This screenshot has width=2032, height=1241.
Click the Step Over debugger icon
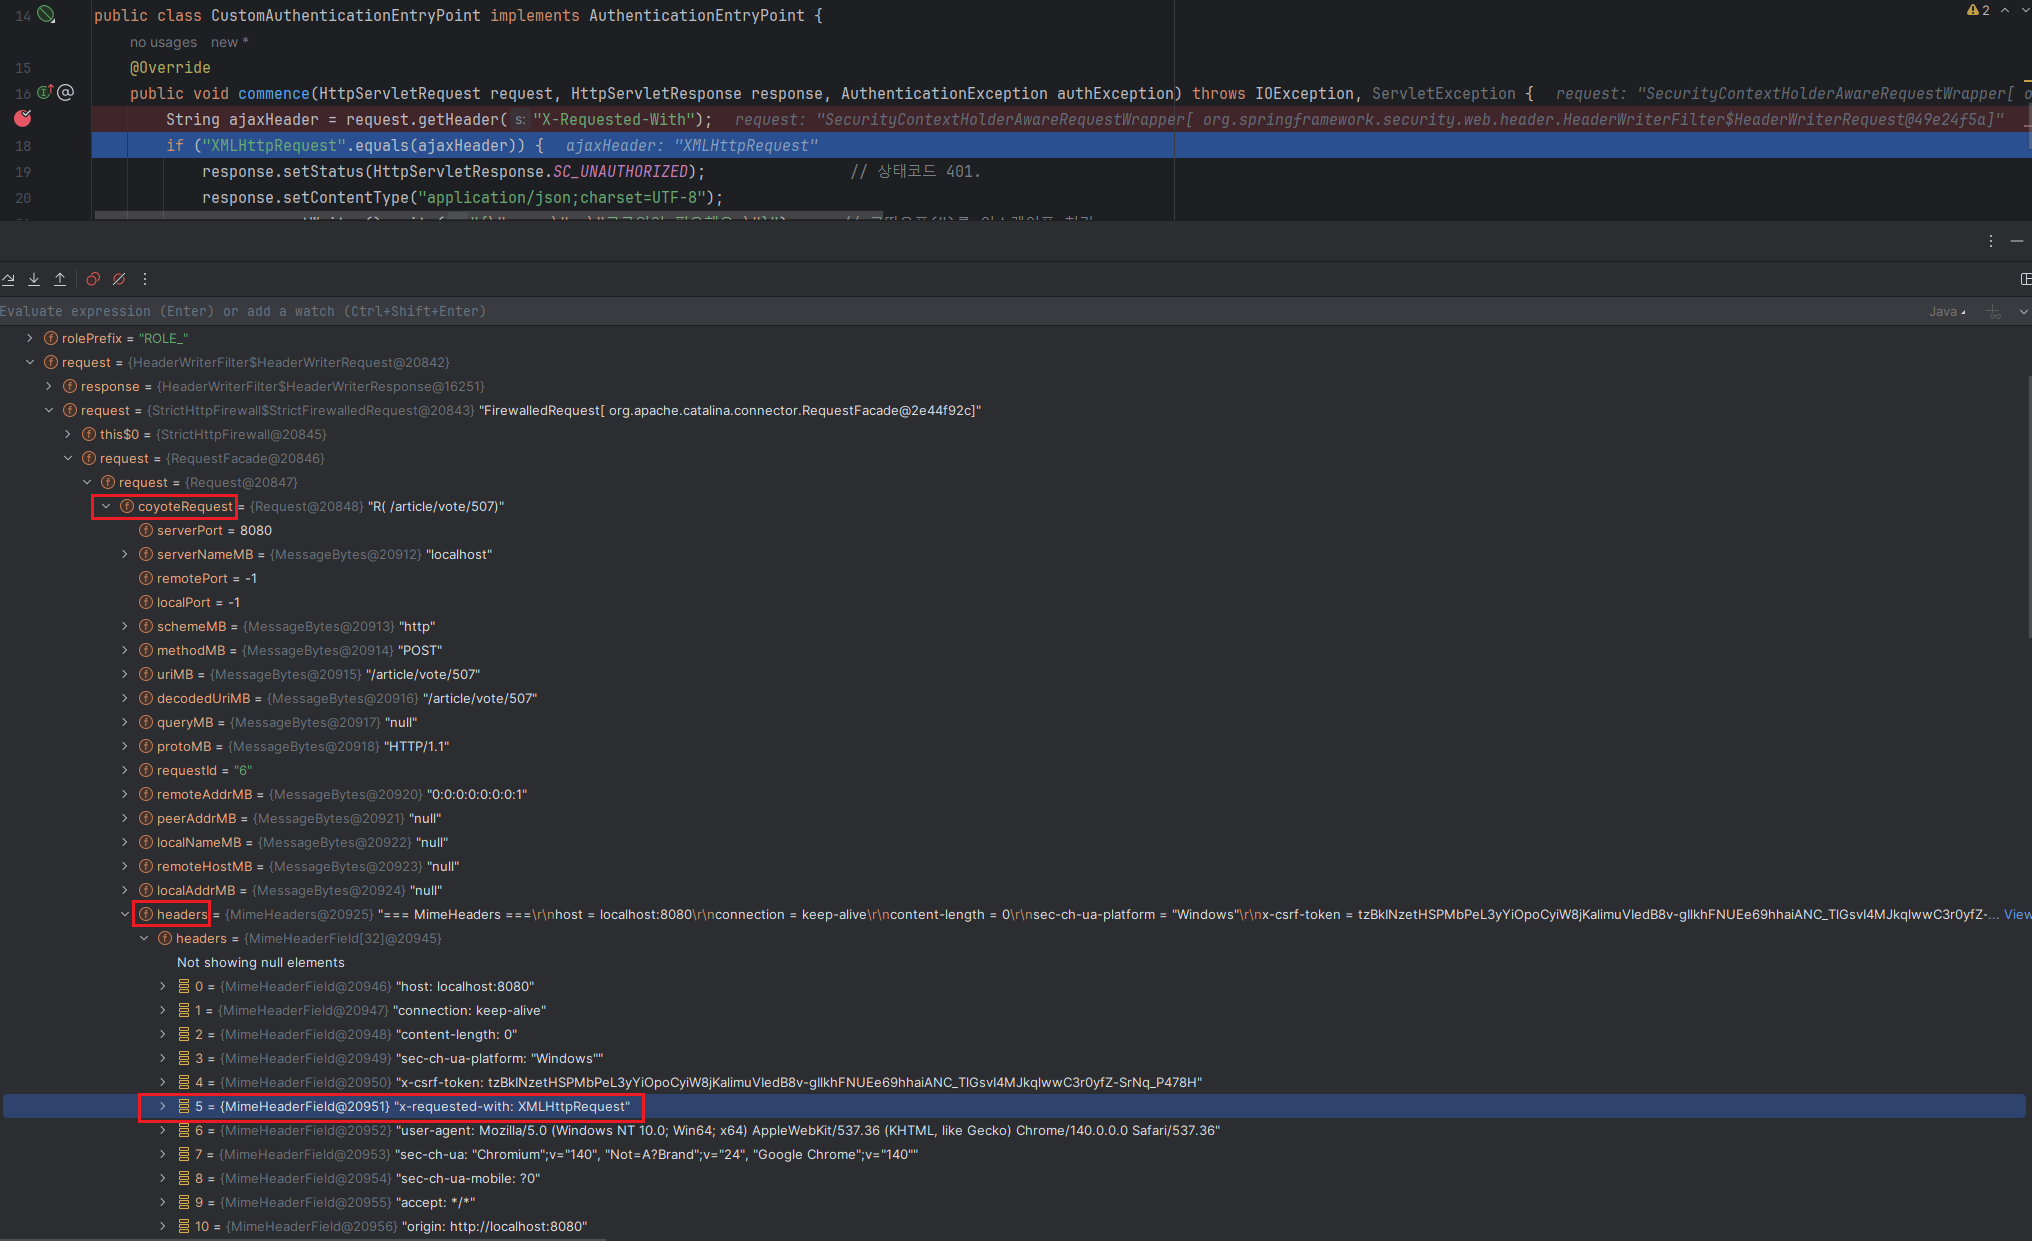(x=8, y=279)
